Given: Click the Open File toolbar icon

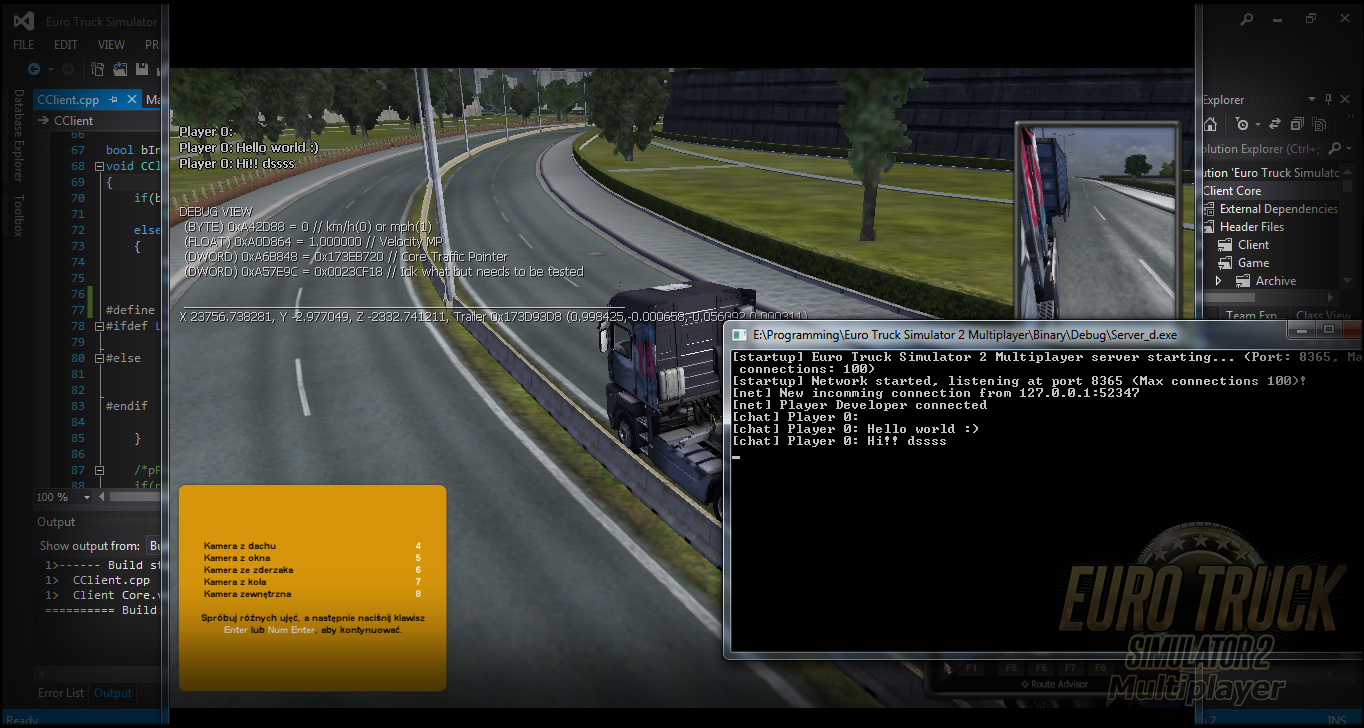Looking at the screenshot, I should (x=120, y=69).
